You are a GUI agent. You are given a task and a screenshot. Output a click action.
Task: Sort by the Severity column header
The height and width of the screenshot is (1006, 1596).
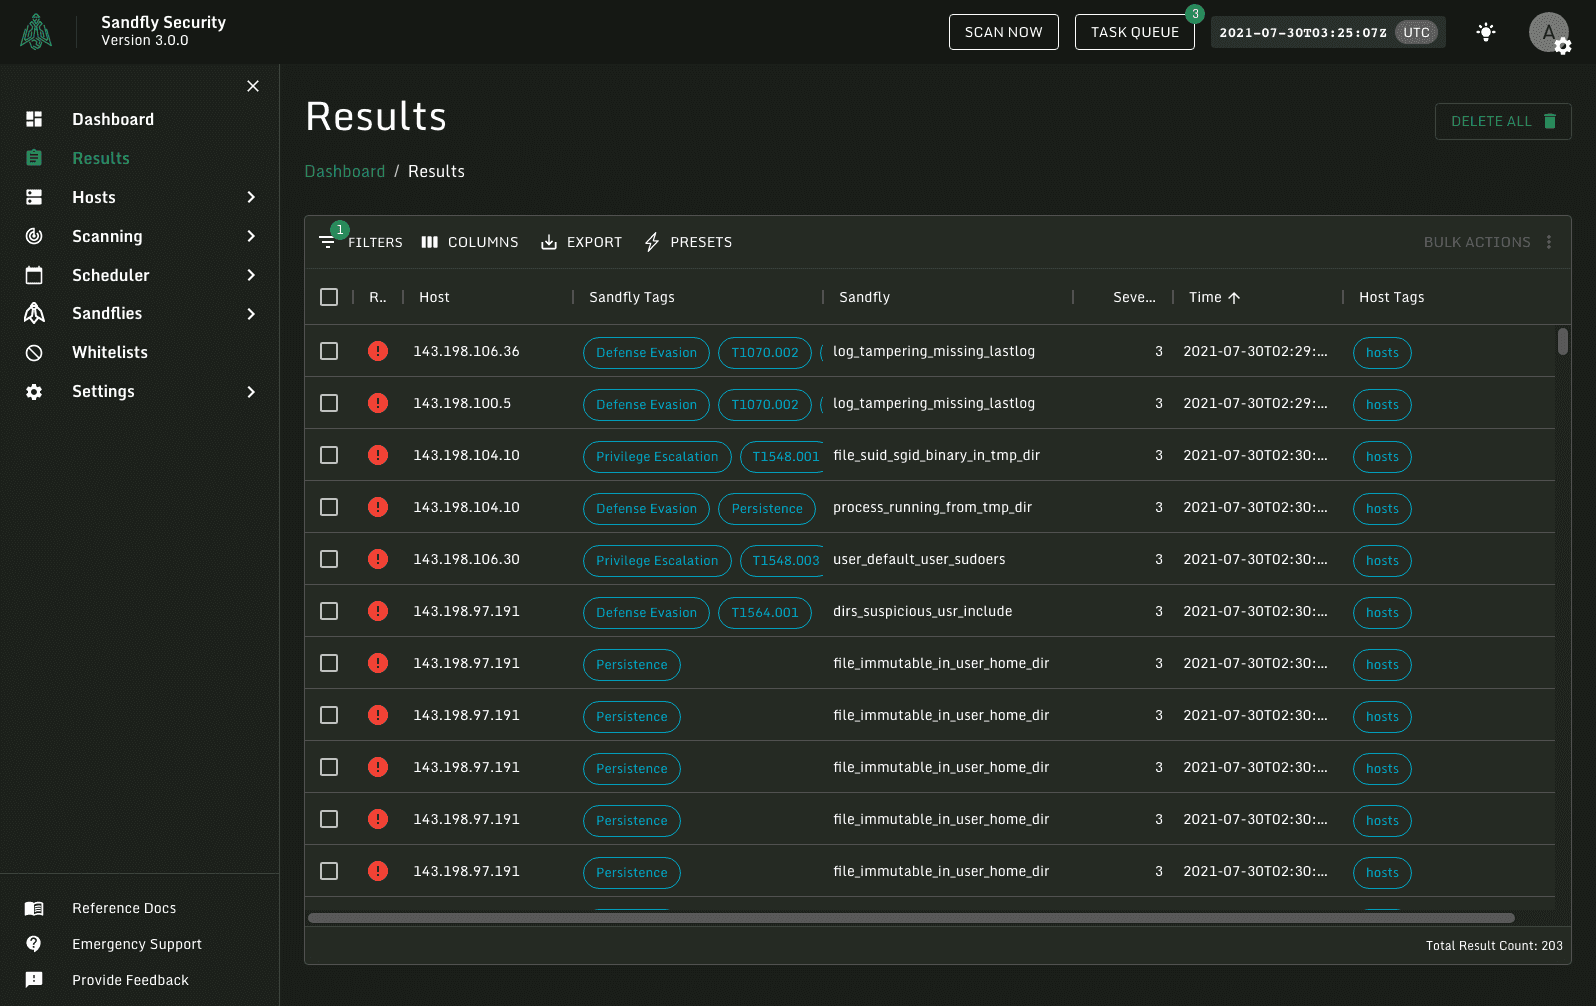tap(1134, 297)
